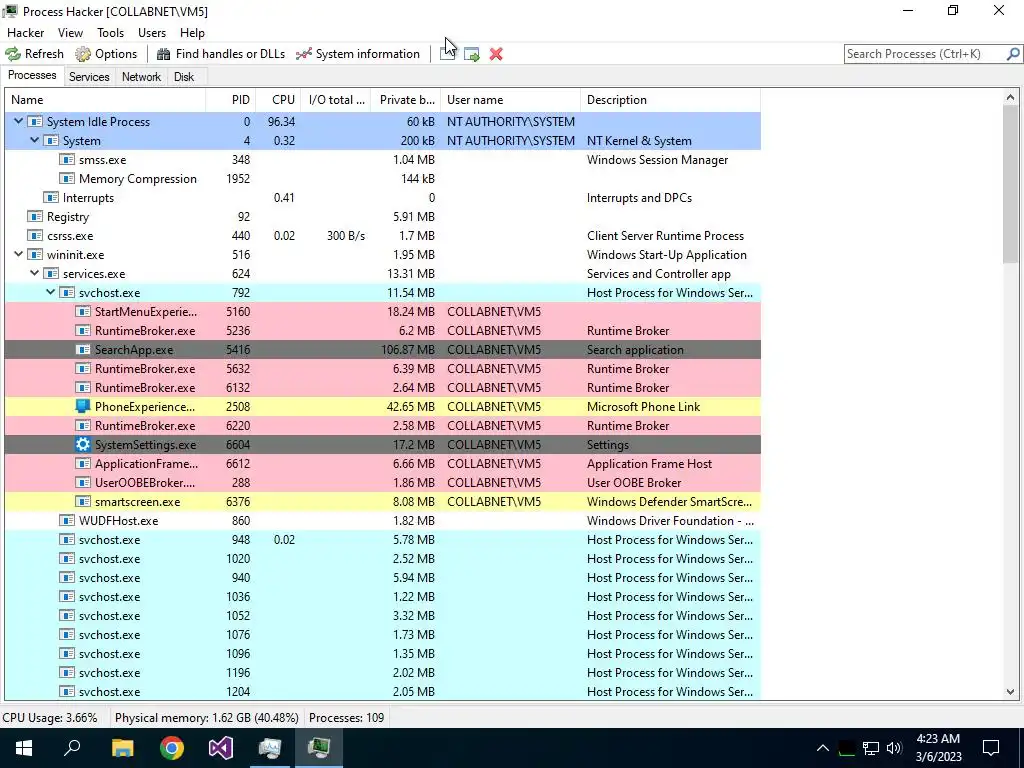The image size is (1024, 768).
Task: Click the WUDFHost.exe process icon
Action: pos(67,520)
